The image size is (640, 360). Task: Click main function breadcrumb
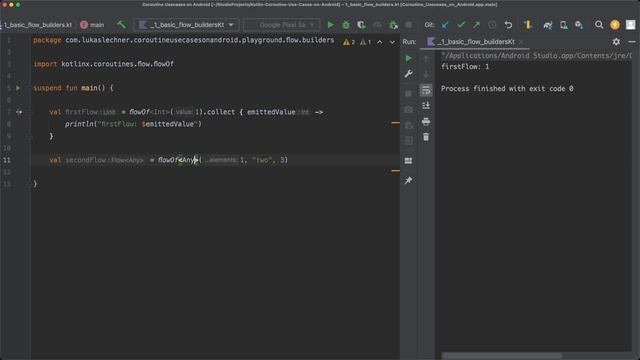(93, 24)
